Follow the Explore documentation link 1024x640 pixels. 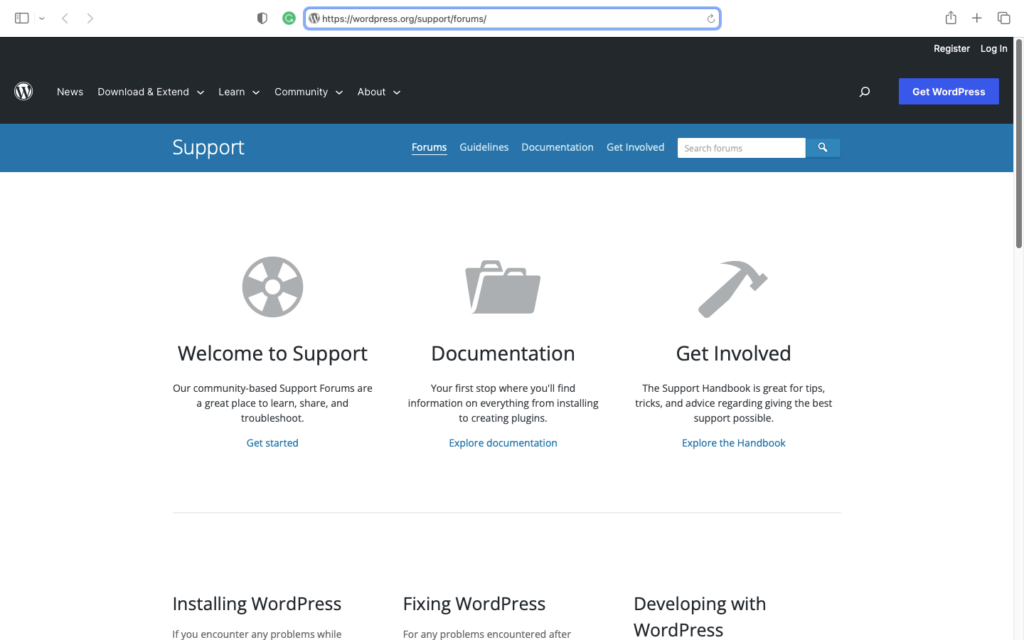point(503,443)
